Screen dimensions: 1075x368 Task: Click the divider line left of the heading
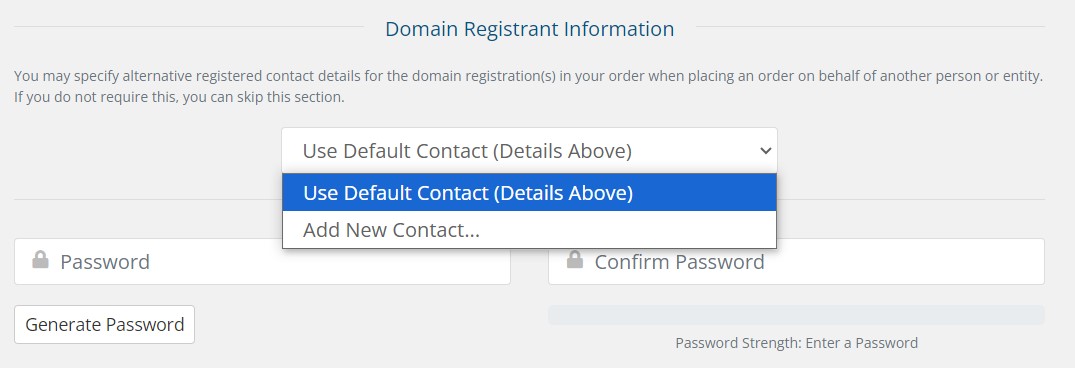pos(189,27)
